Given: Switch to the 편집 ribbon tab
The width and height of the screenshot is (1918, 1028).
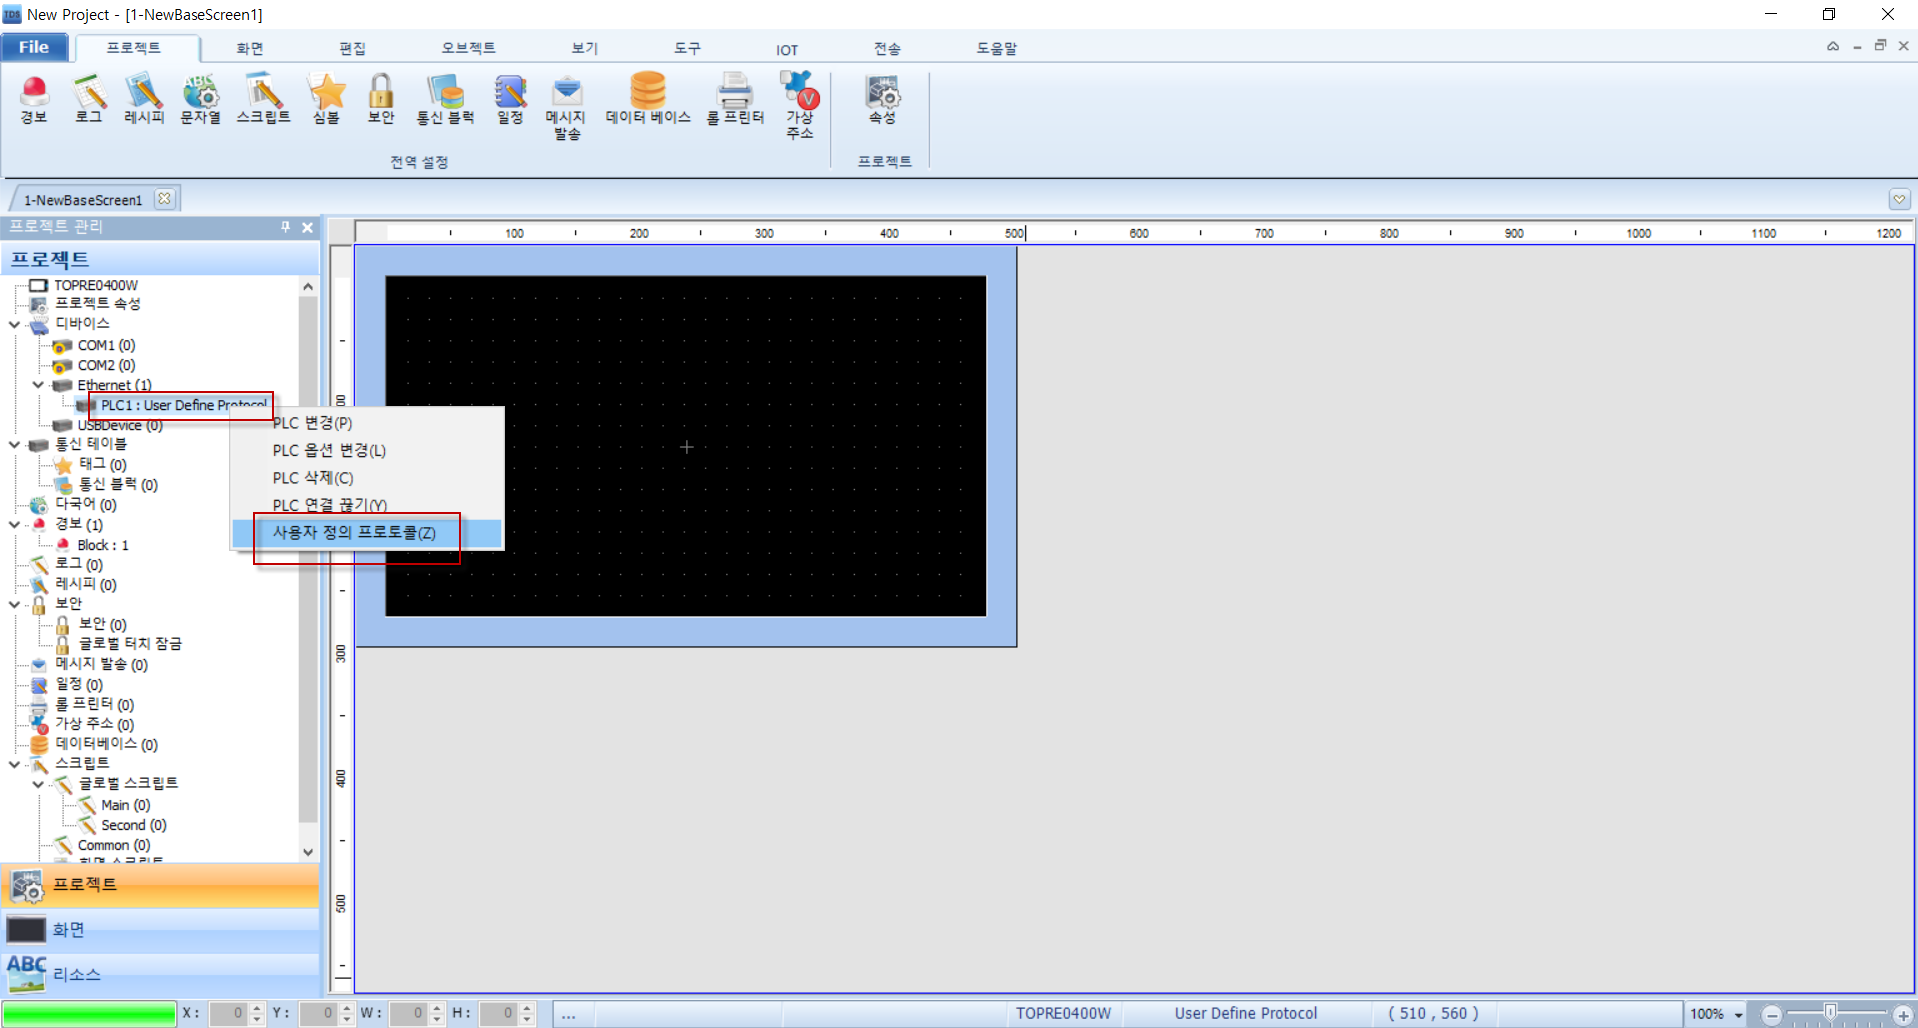Looking at the screenshot, I should pos(352,48).
